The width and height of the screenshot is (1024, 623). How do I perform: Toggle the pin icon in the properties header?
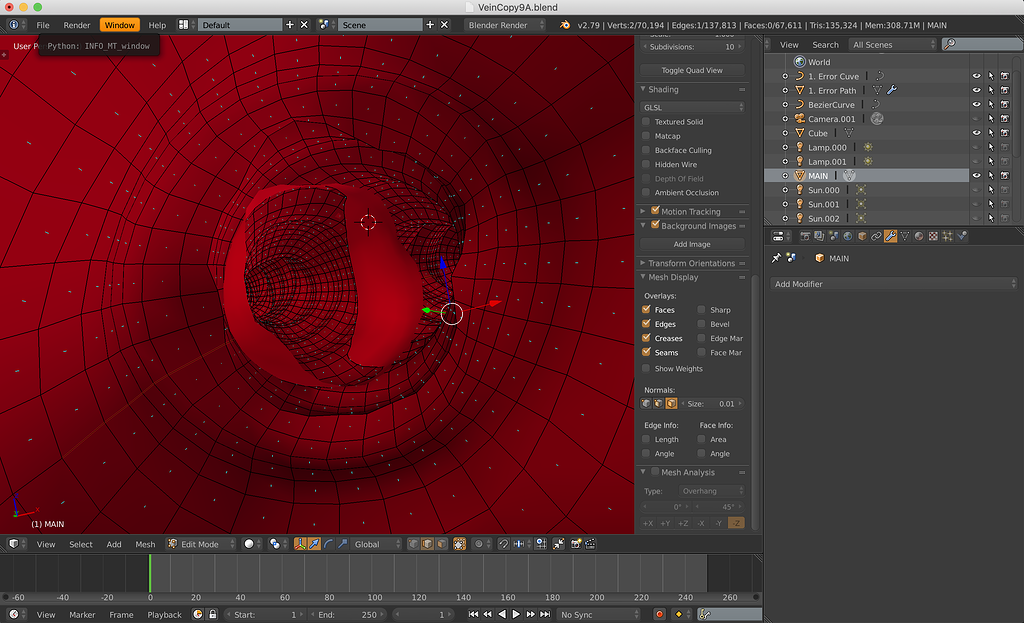coord(776,258)
